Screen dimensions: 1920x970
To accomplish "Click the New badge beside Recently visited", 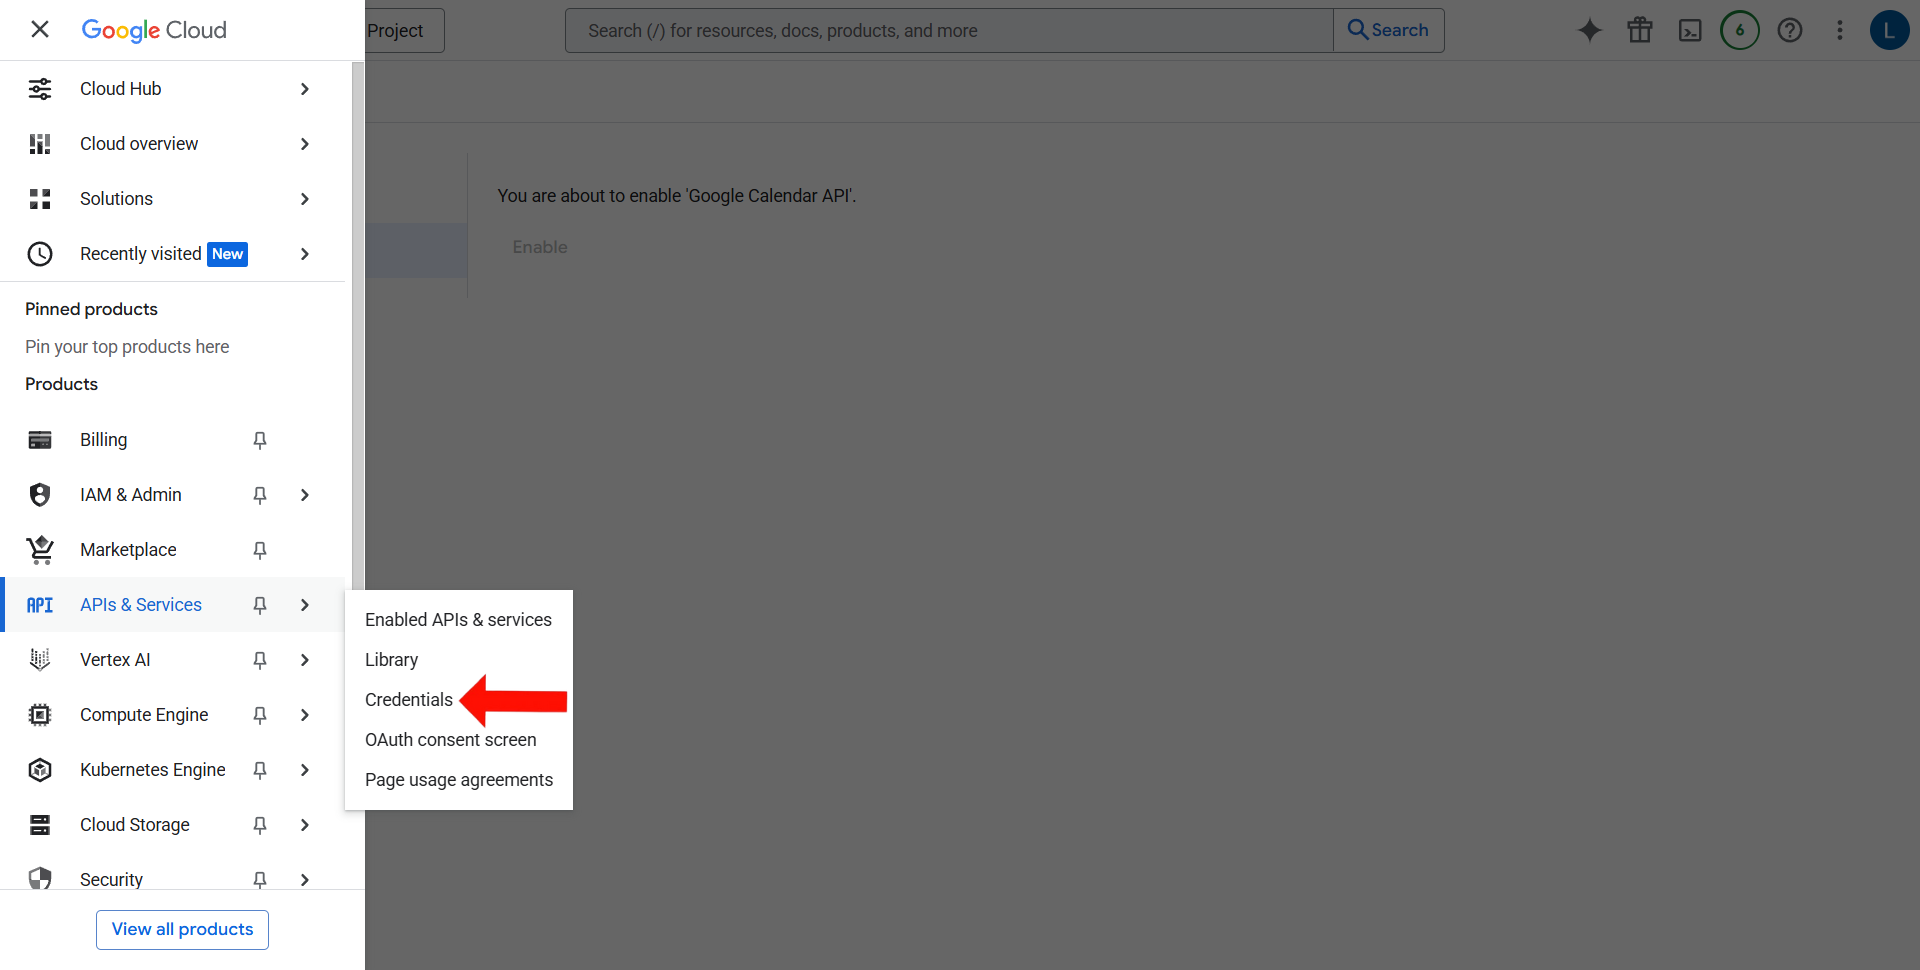I will (x=227, y=254).
